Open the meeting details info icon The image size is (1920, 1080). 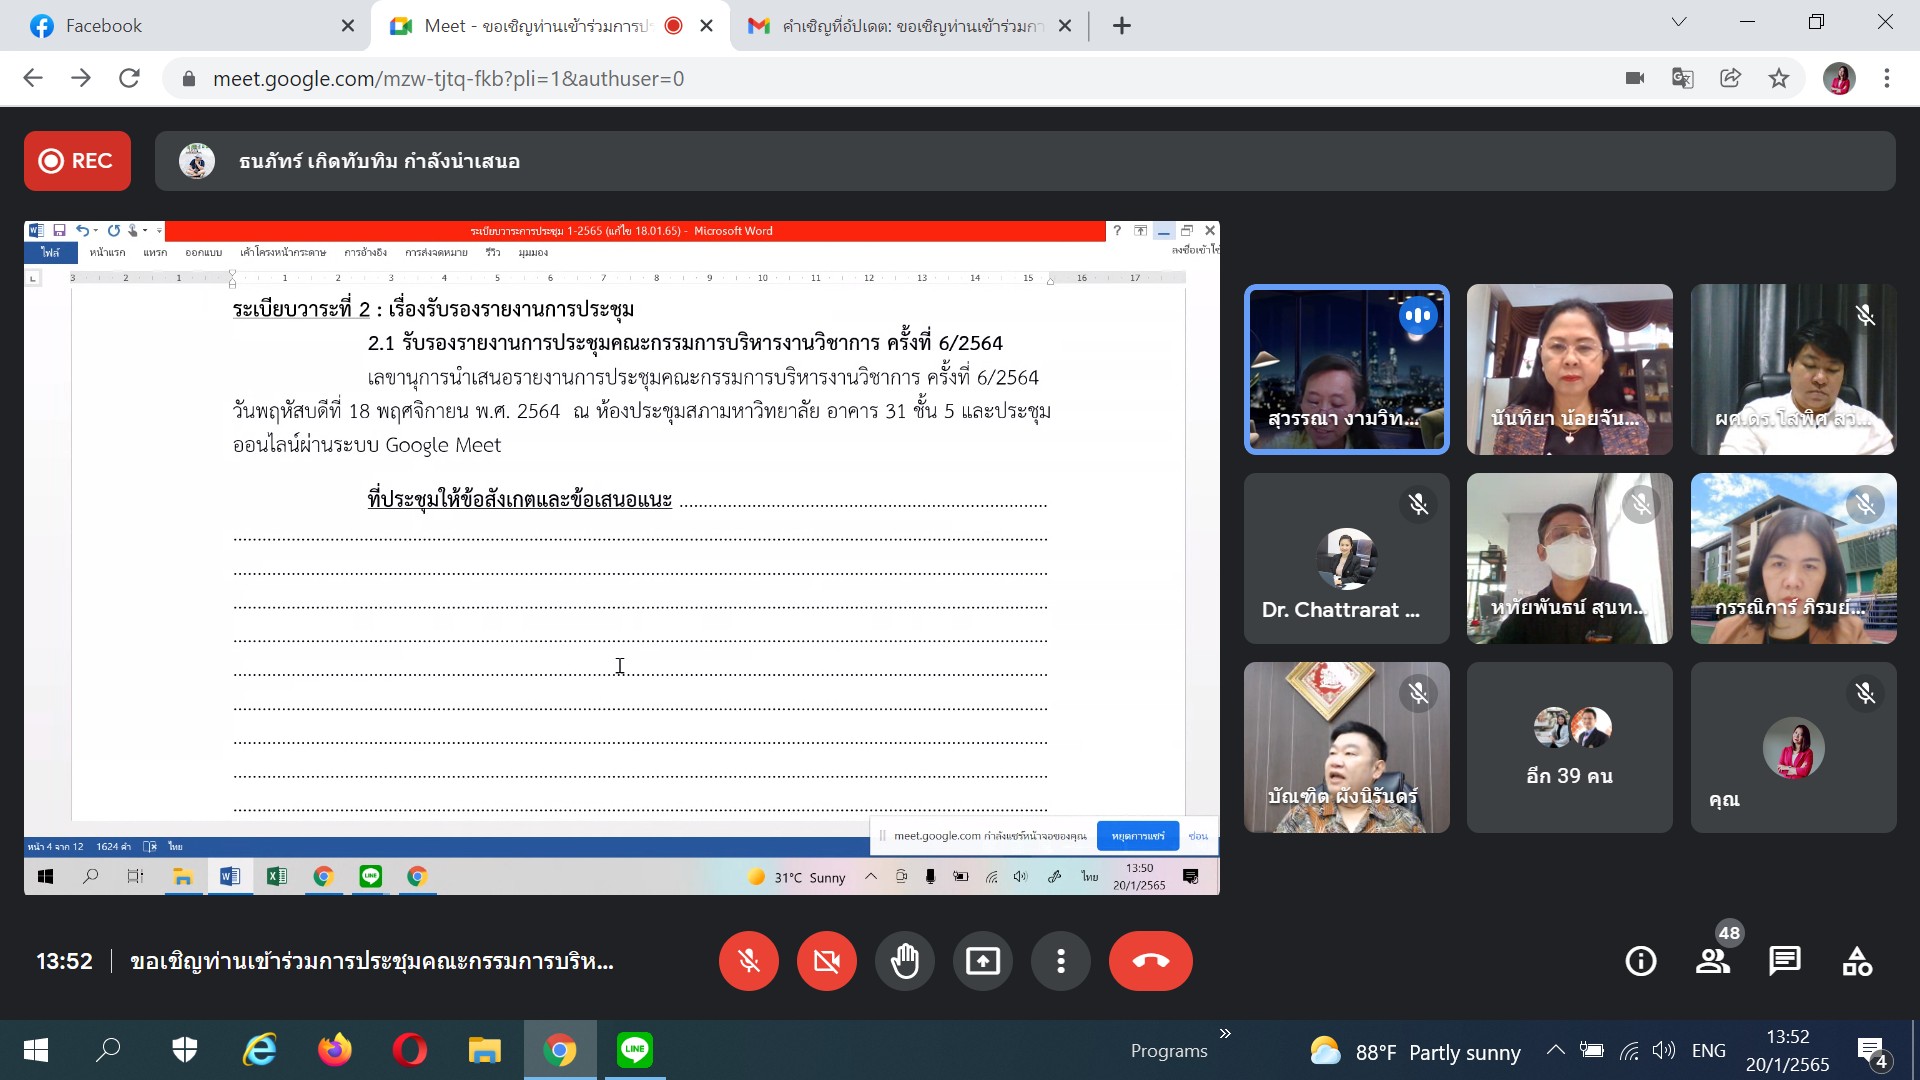1640,961
